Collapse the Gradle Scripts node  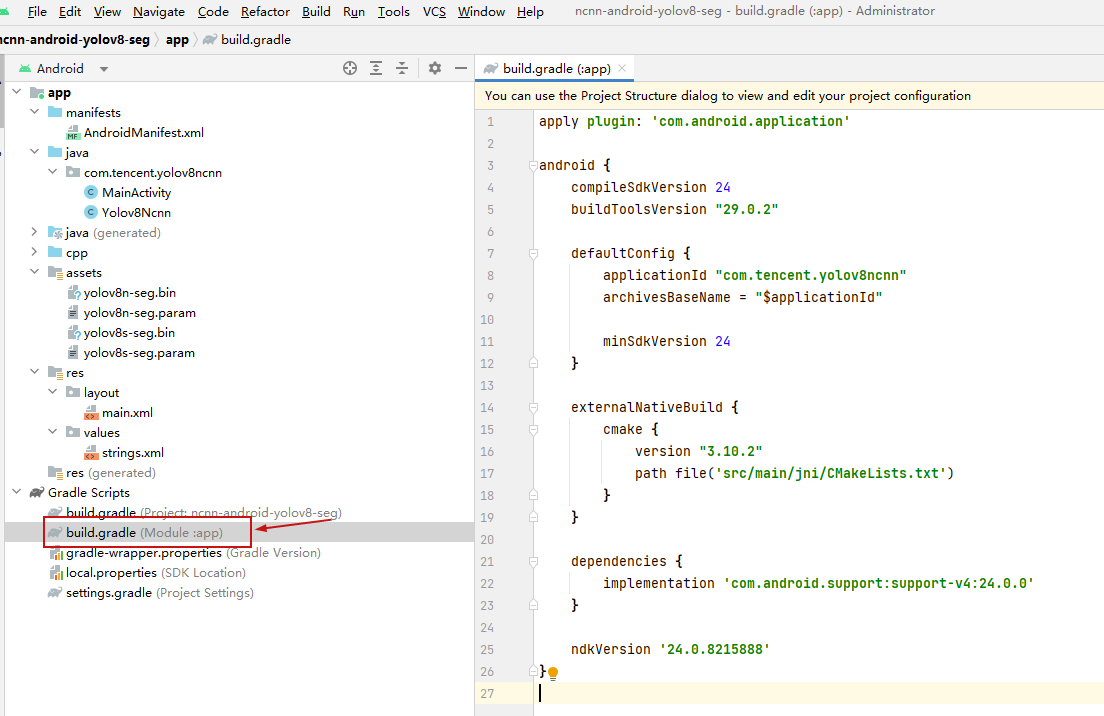16,492
